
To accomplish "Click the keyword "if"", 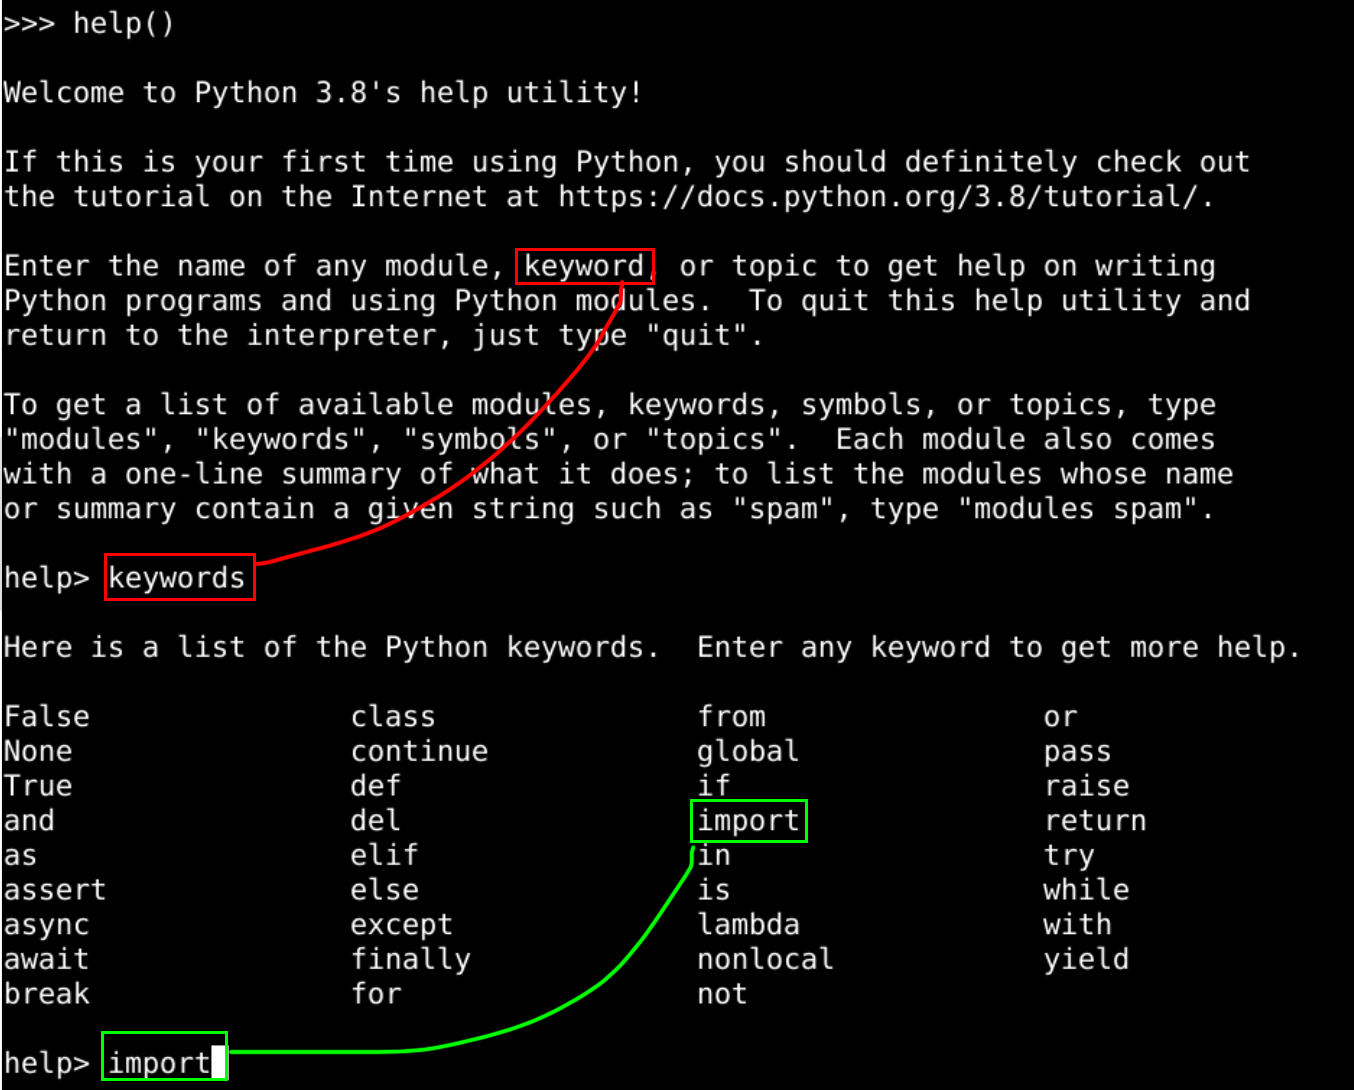I will pyautogui.click(x=714, y=786).
